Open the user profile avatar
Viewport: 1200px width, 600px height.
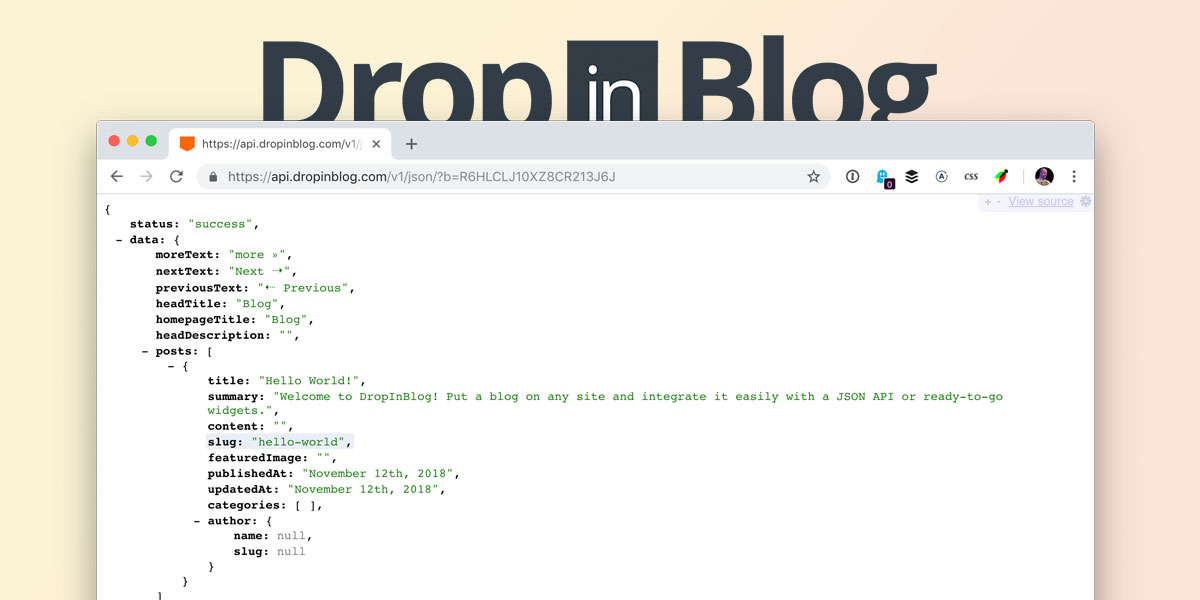[x=1045, y=176]
